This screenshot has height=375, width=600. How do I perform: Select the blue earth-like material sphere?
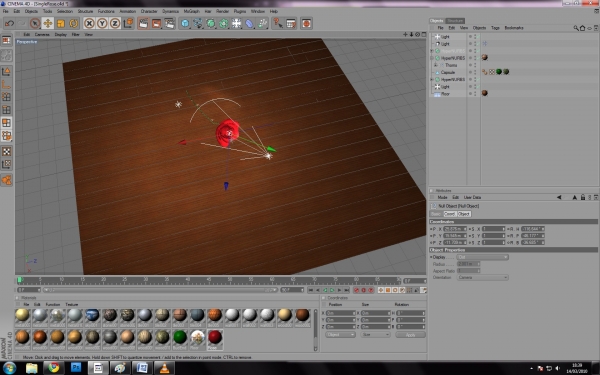(92, 316)
